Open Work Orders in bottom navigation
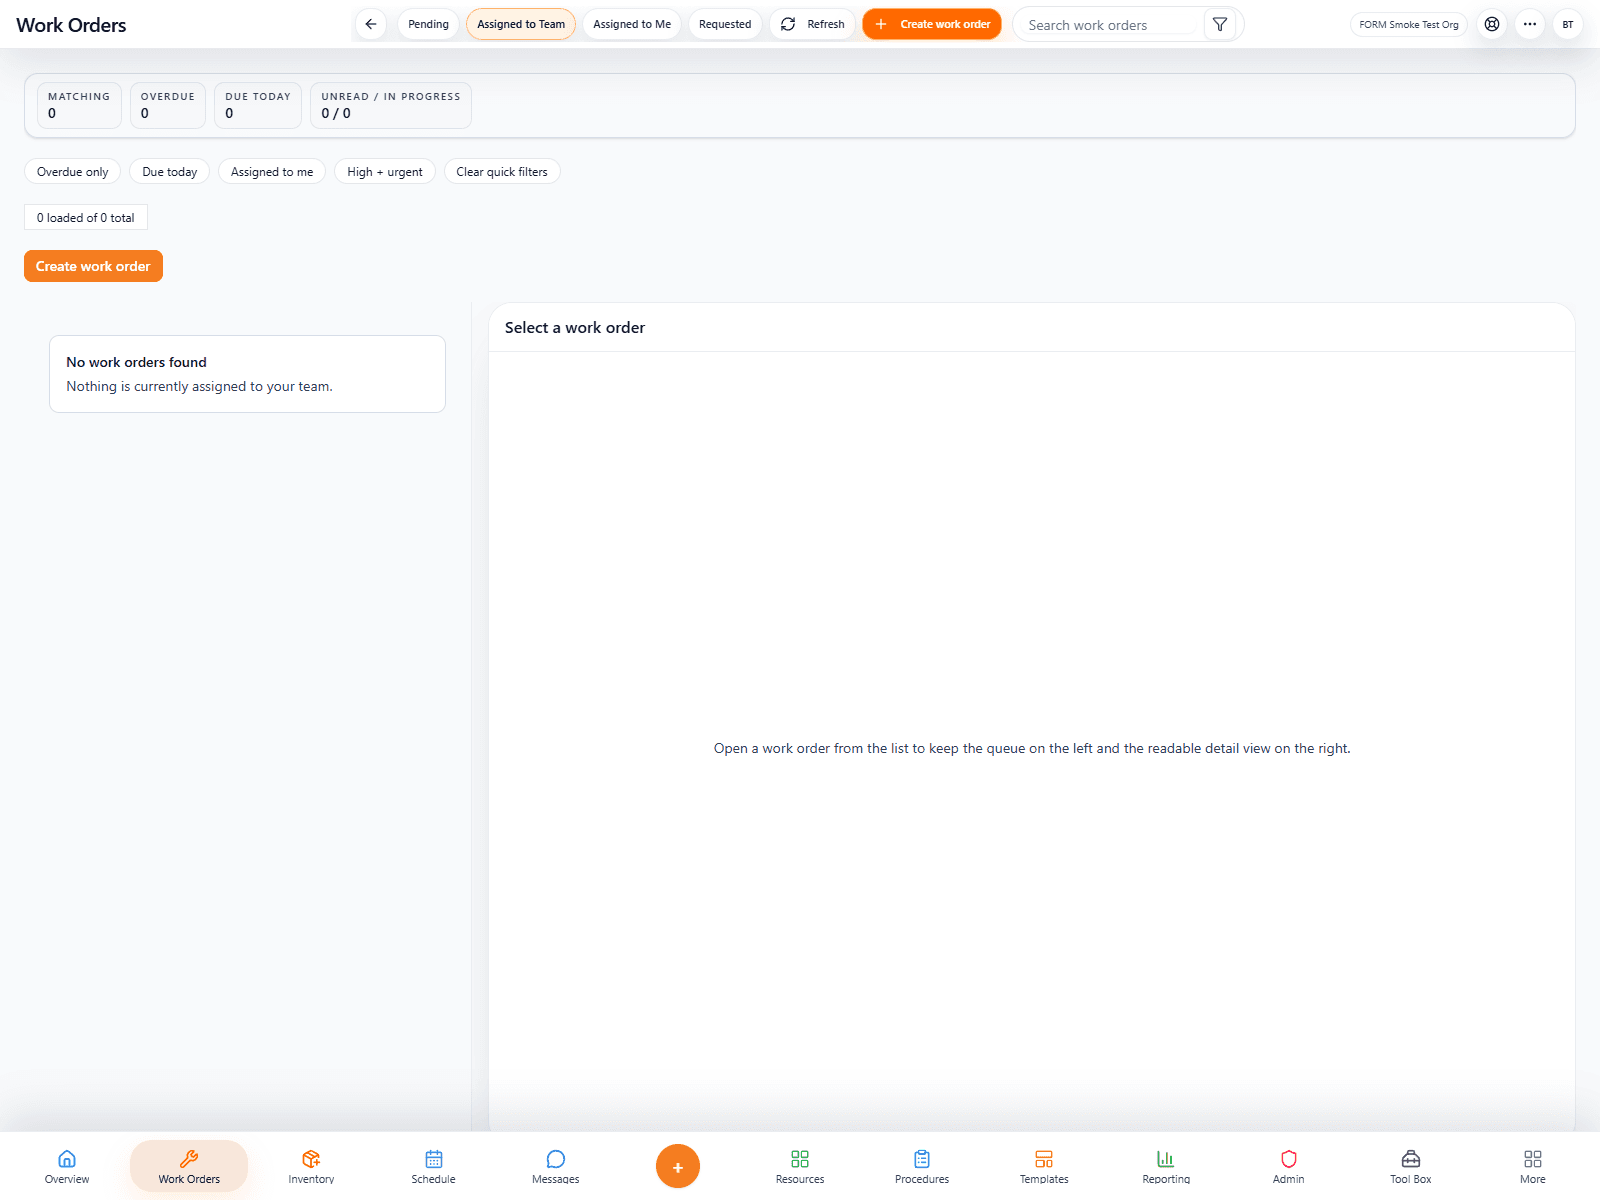 (x=189, y=1166)
